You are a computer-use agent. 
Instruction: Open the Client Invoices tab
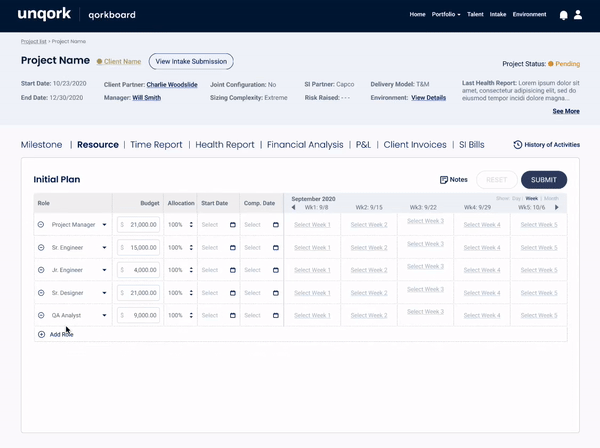click(x=415, y=145)
